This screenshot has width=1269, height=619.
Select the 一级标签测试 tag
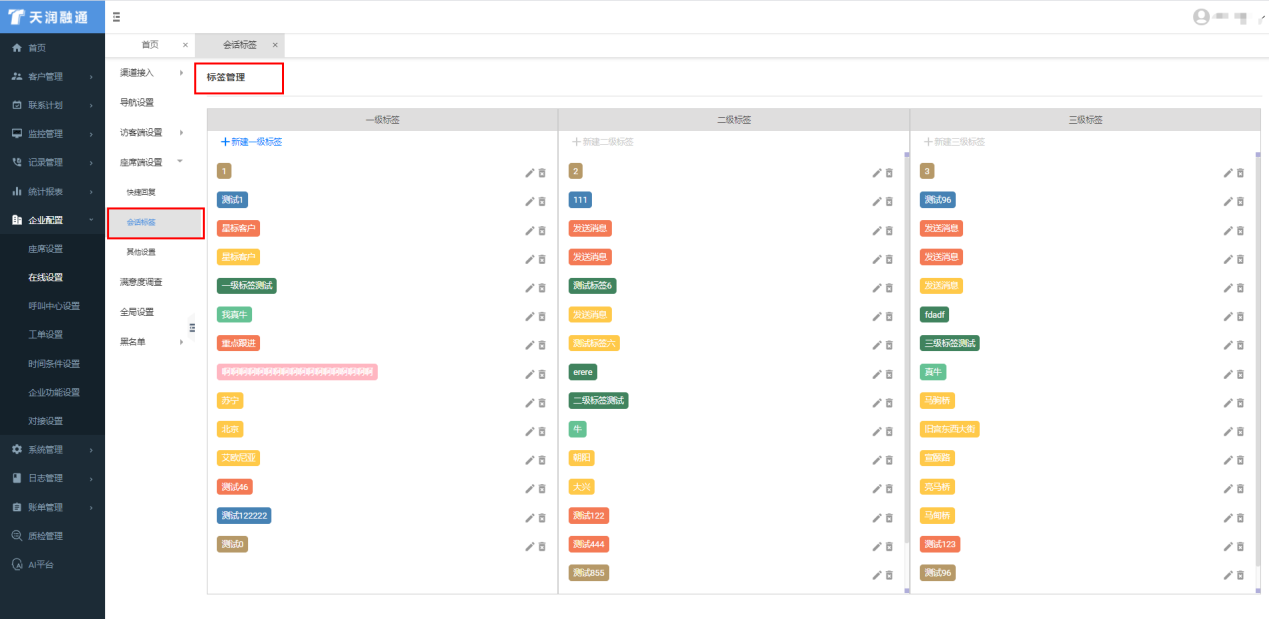[x=247, y=286]
